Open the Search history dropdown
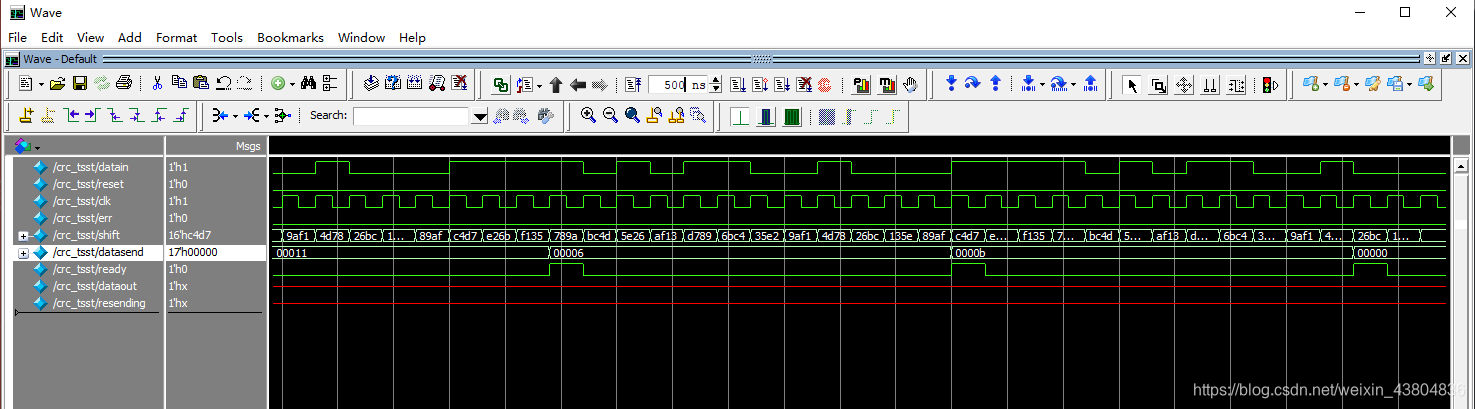1475x409 pixels. pyautogui.click(x=479, y=116)
